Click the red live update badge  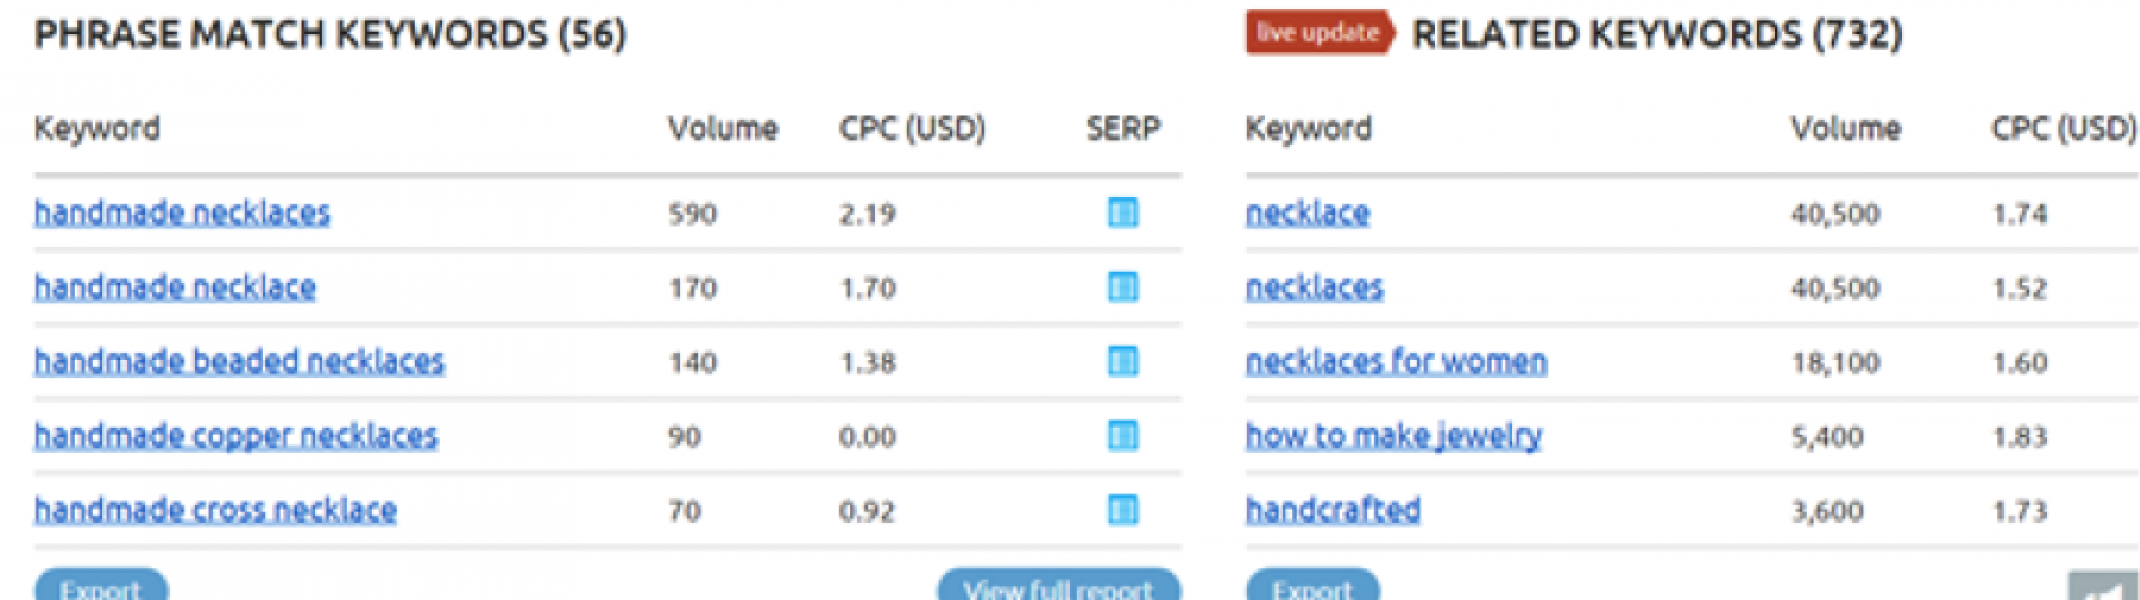[x=1319, y=33]
